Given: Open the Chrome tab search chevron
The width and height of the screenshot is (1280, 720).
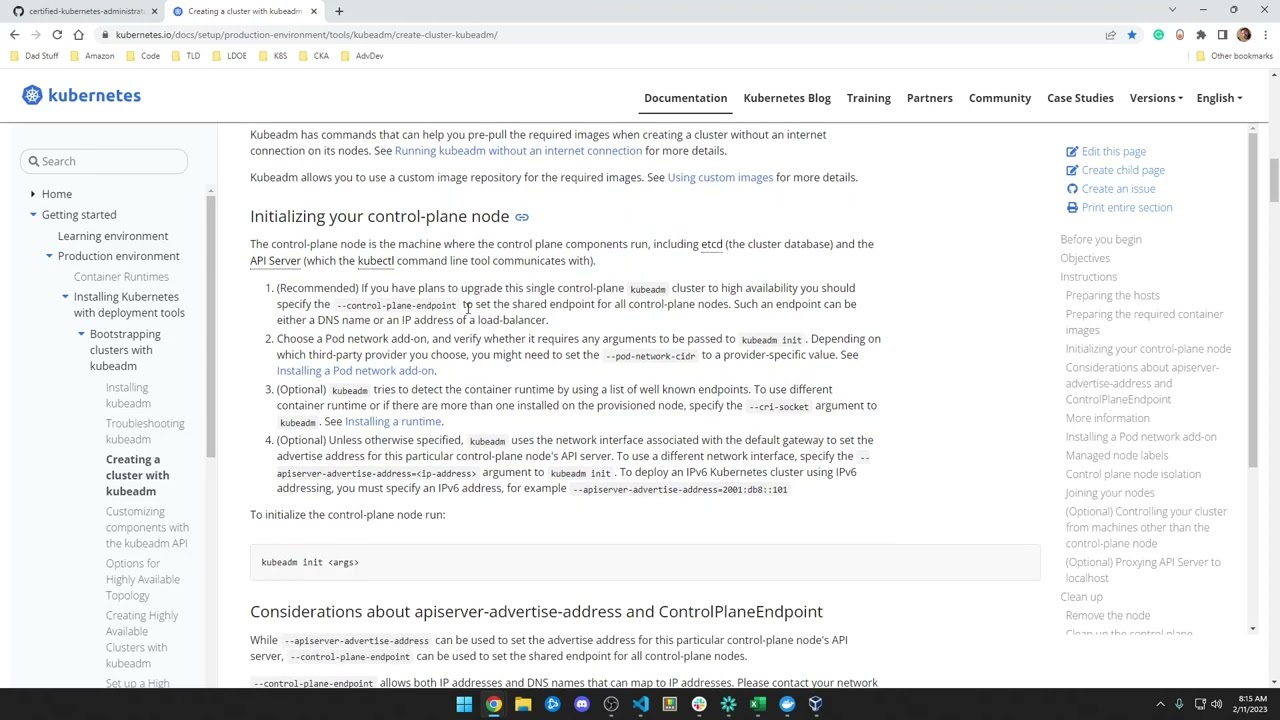Looking at the screenshot, I should (x=1172, y=10).
